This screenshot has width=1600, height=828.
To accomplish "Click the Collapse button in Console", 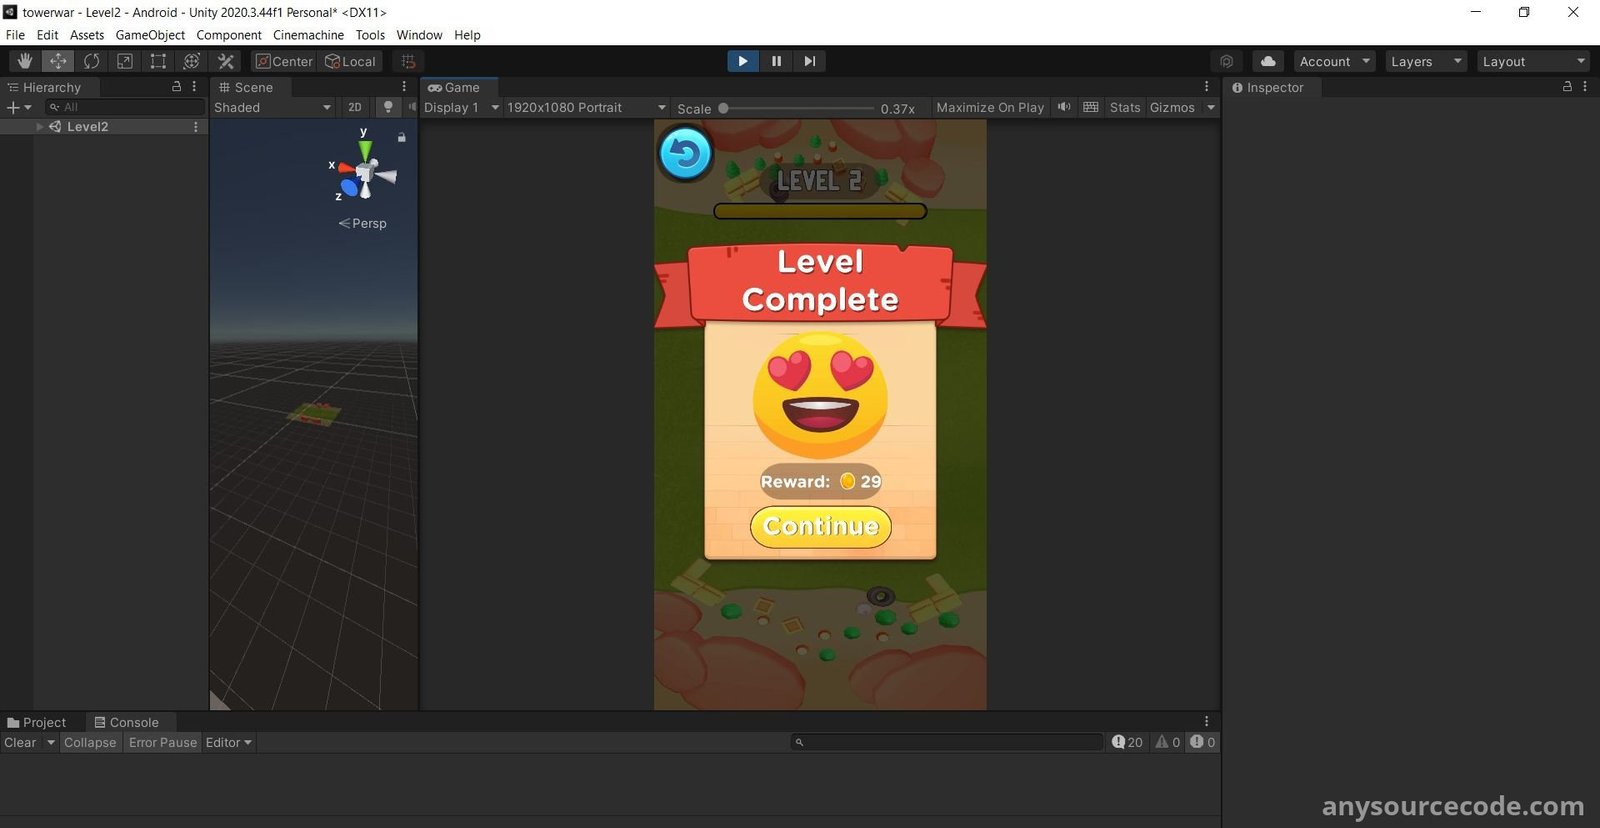I will click(x=90, y=742).
